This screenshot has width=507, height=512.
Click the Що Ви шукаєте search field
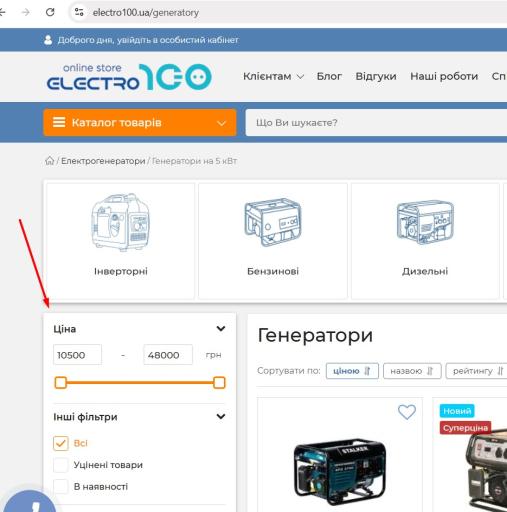pos(376,123)
